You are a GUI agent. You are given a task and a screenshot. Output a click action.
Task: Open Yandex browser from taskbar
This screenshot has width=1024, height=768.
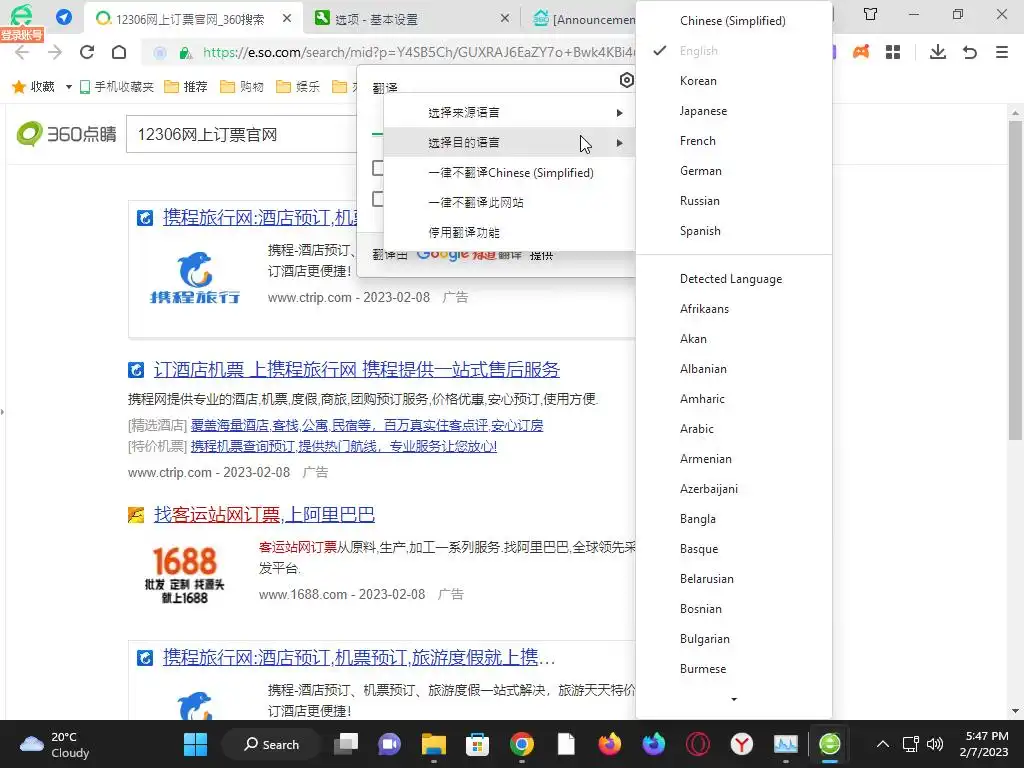coord(741,744)
